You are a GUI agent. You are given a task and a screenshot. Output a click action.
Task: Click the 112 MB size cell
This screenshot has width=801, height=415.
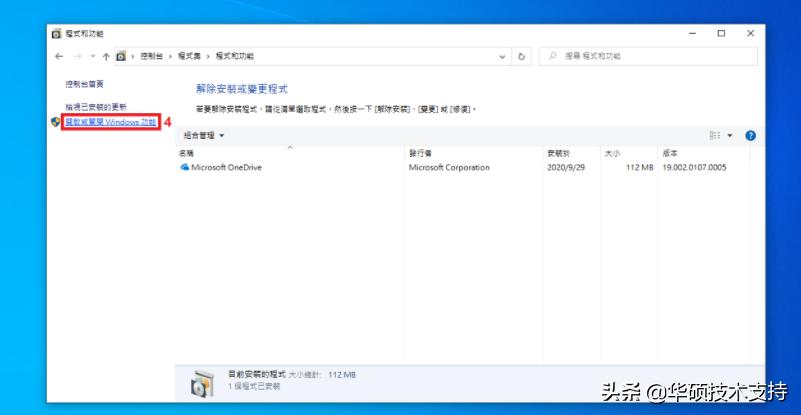[x=640, y=167]
